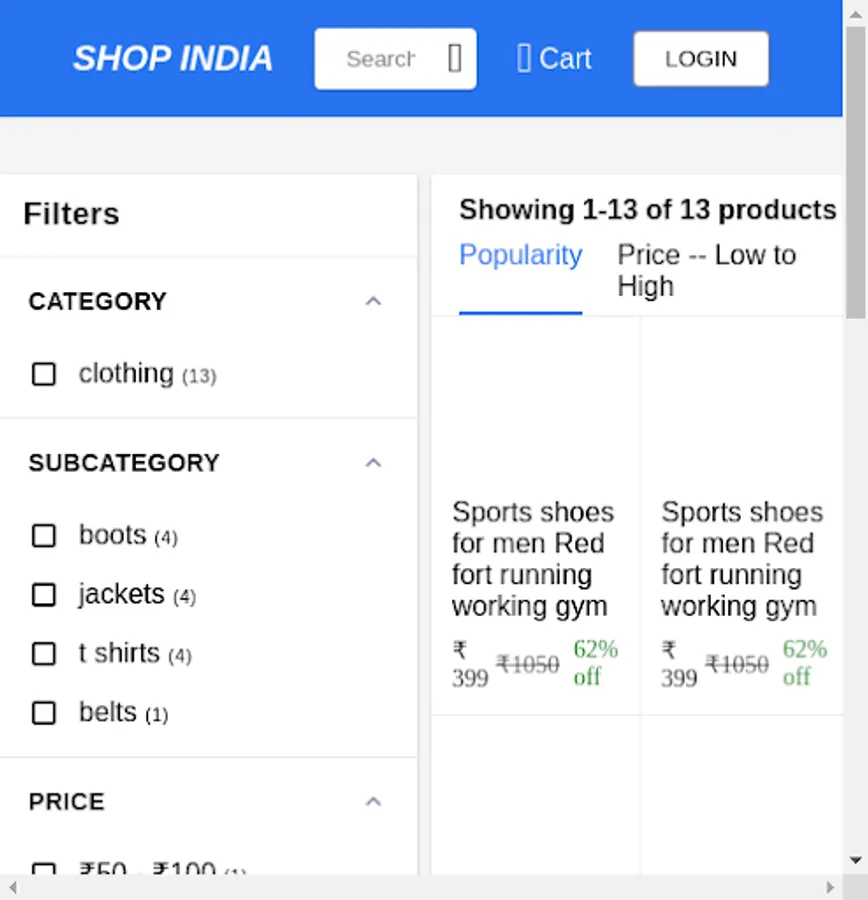Check the jackets filter checkbox
868x900 pixels.
[43, 595]
